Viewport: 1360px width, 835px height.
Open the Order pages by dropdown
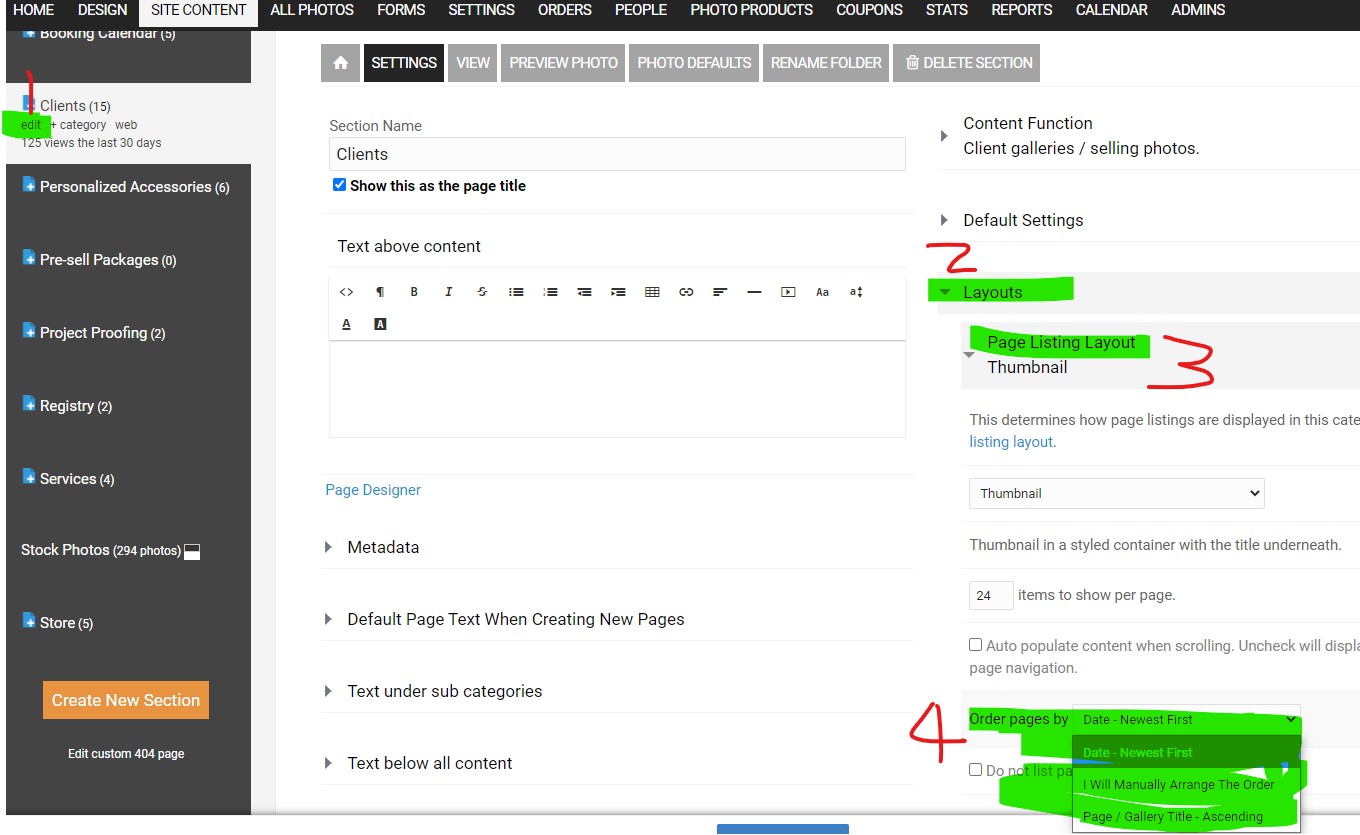[x=1186, y=719]
